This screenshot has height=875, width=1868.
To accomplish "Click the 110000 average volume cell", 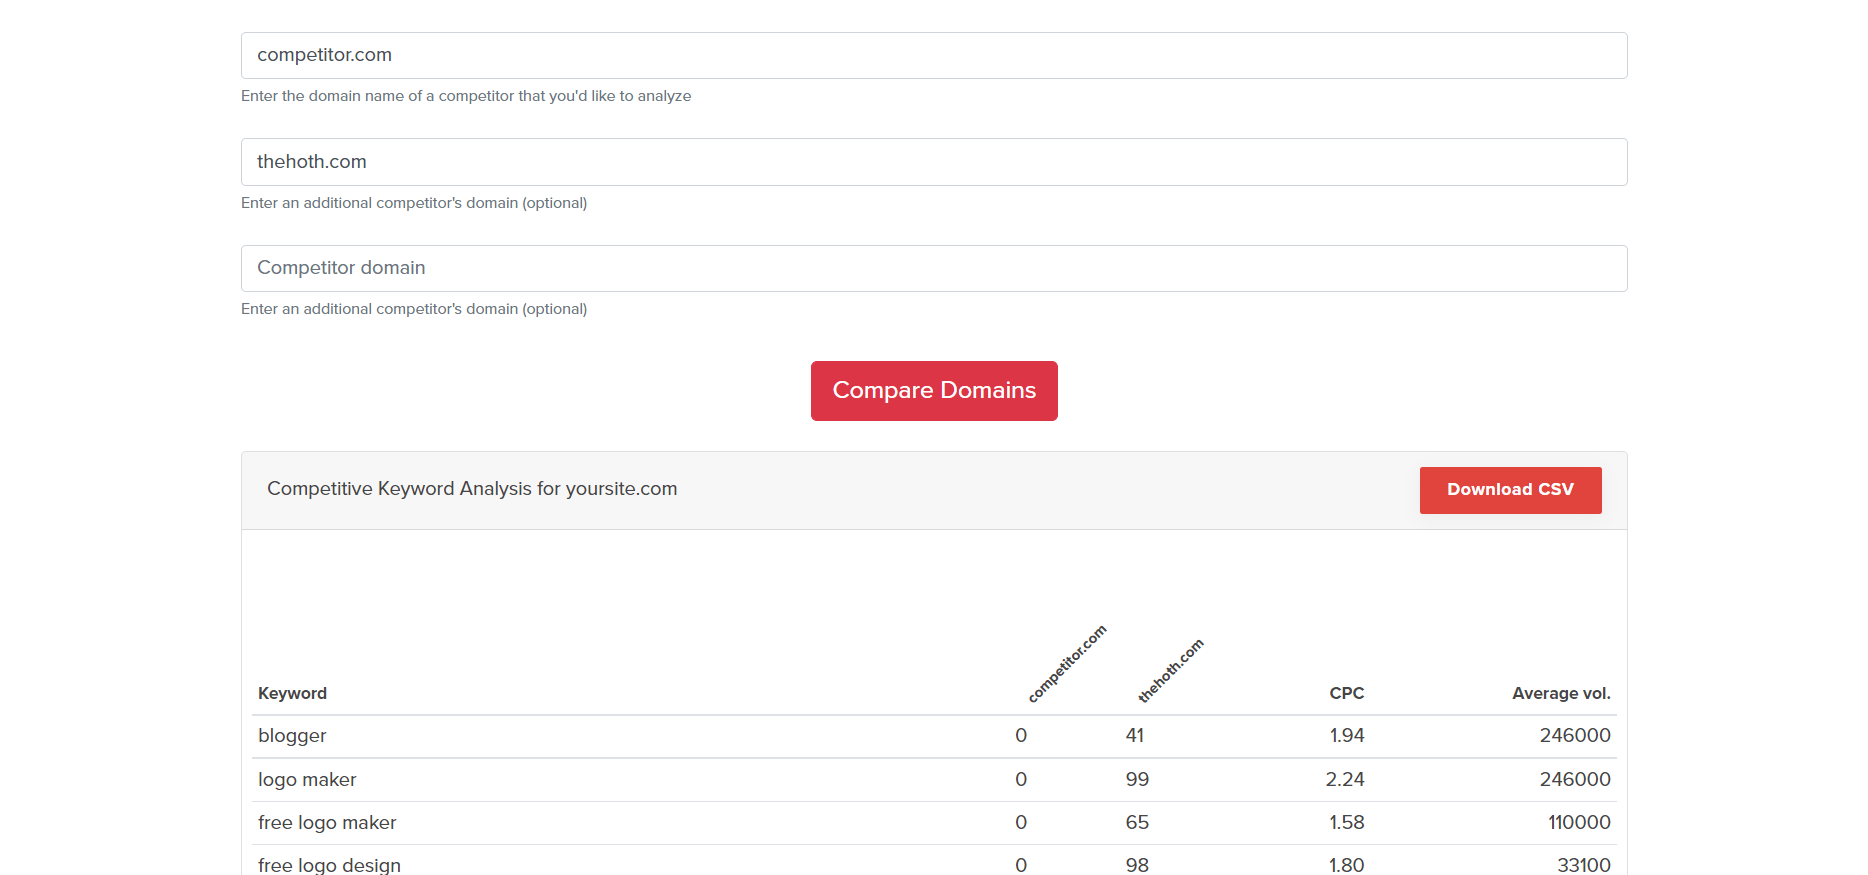I will (1579, 822).
